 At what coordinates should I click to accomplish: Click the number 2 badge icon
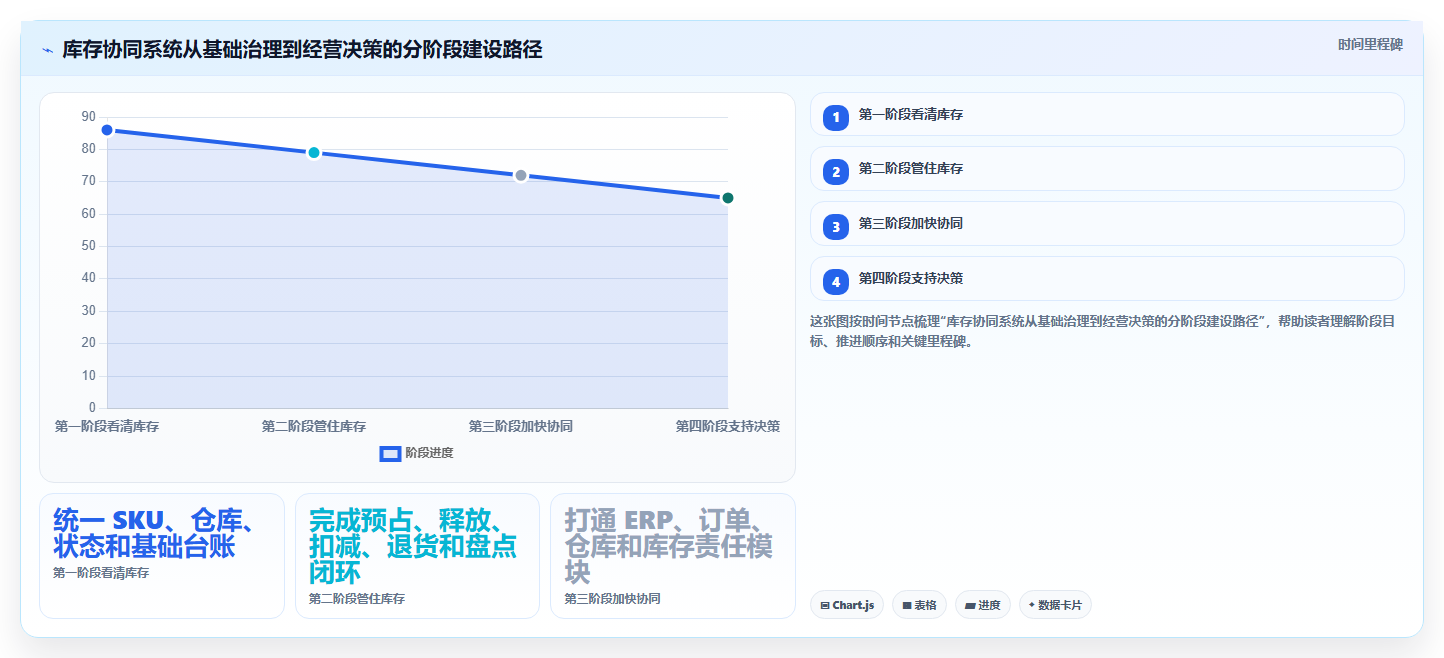(836, 171)
